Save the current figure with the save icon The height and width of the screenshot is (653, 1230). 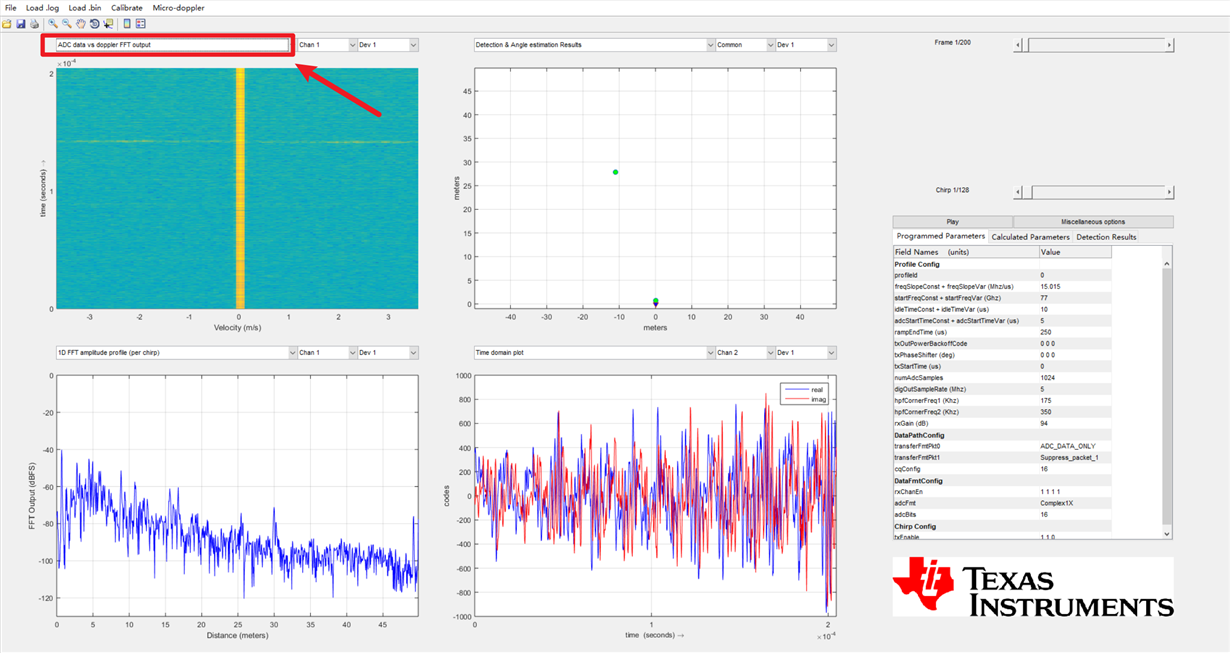click(x=20, y=24)
